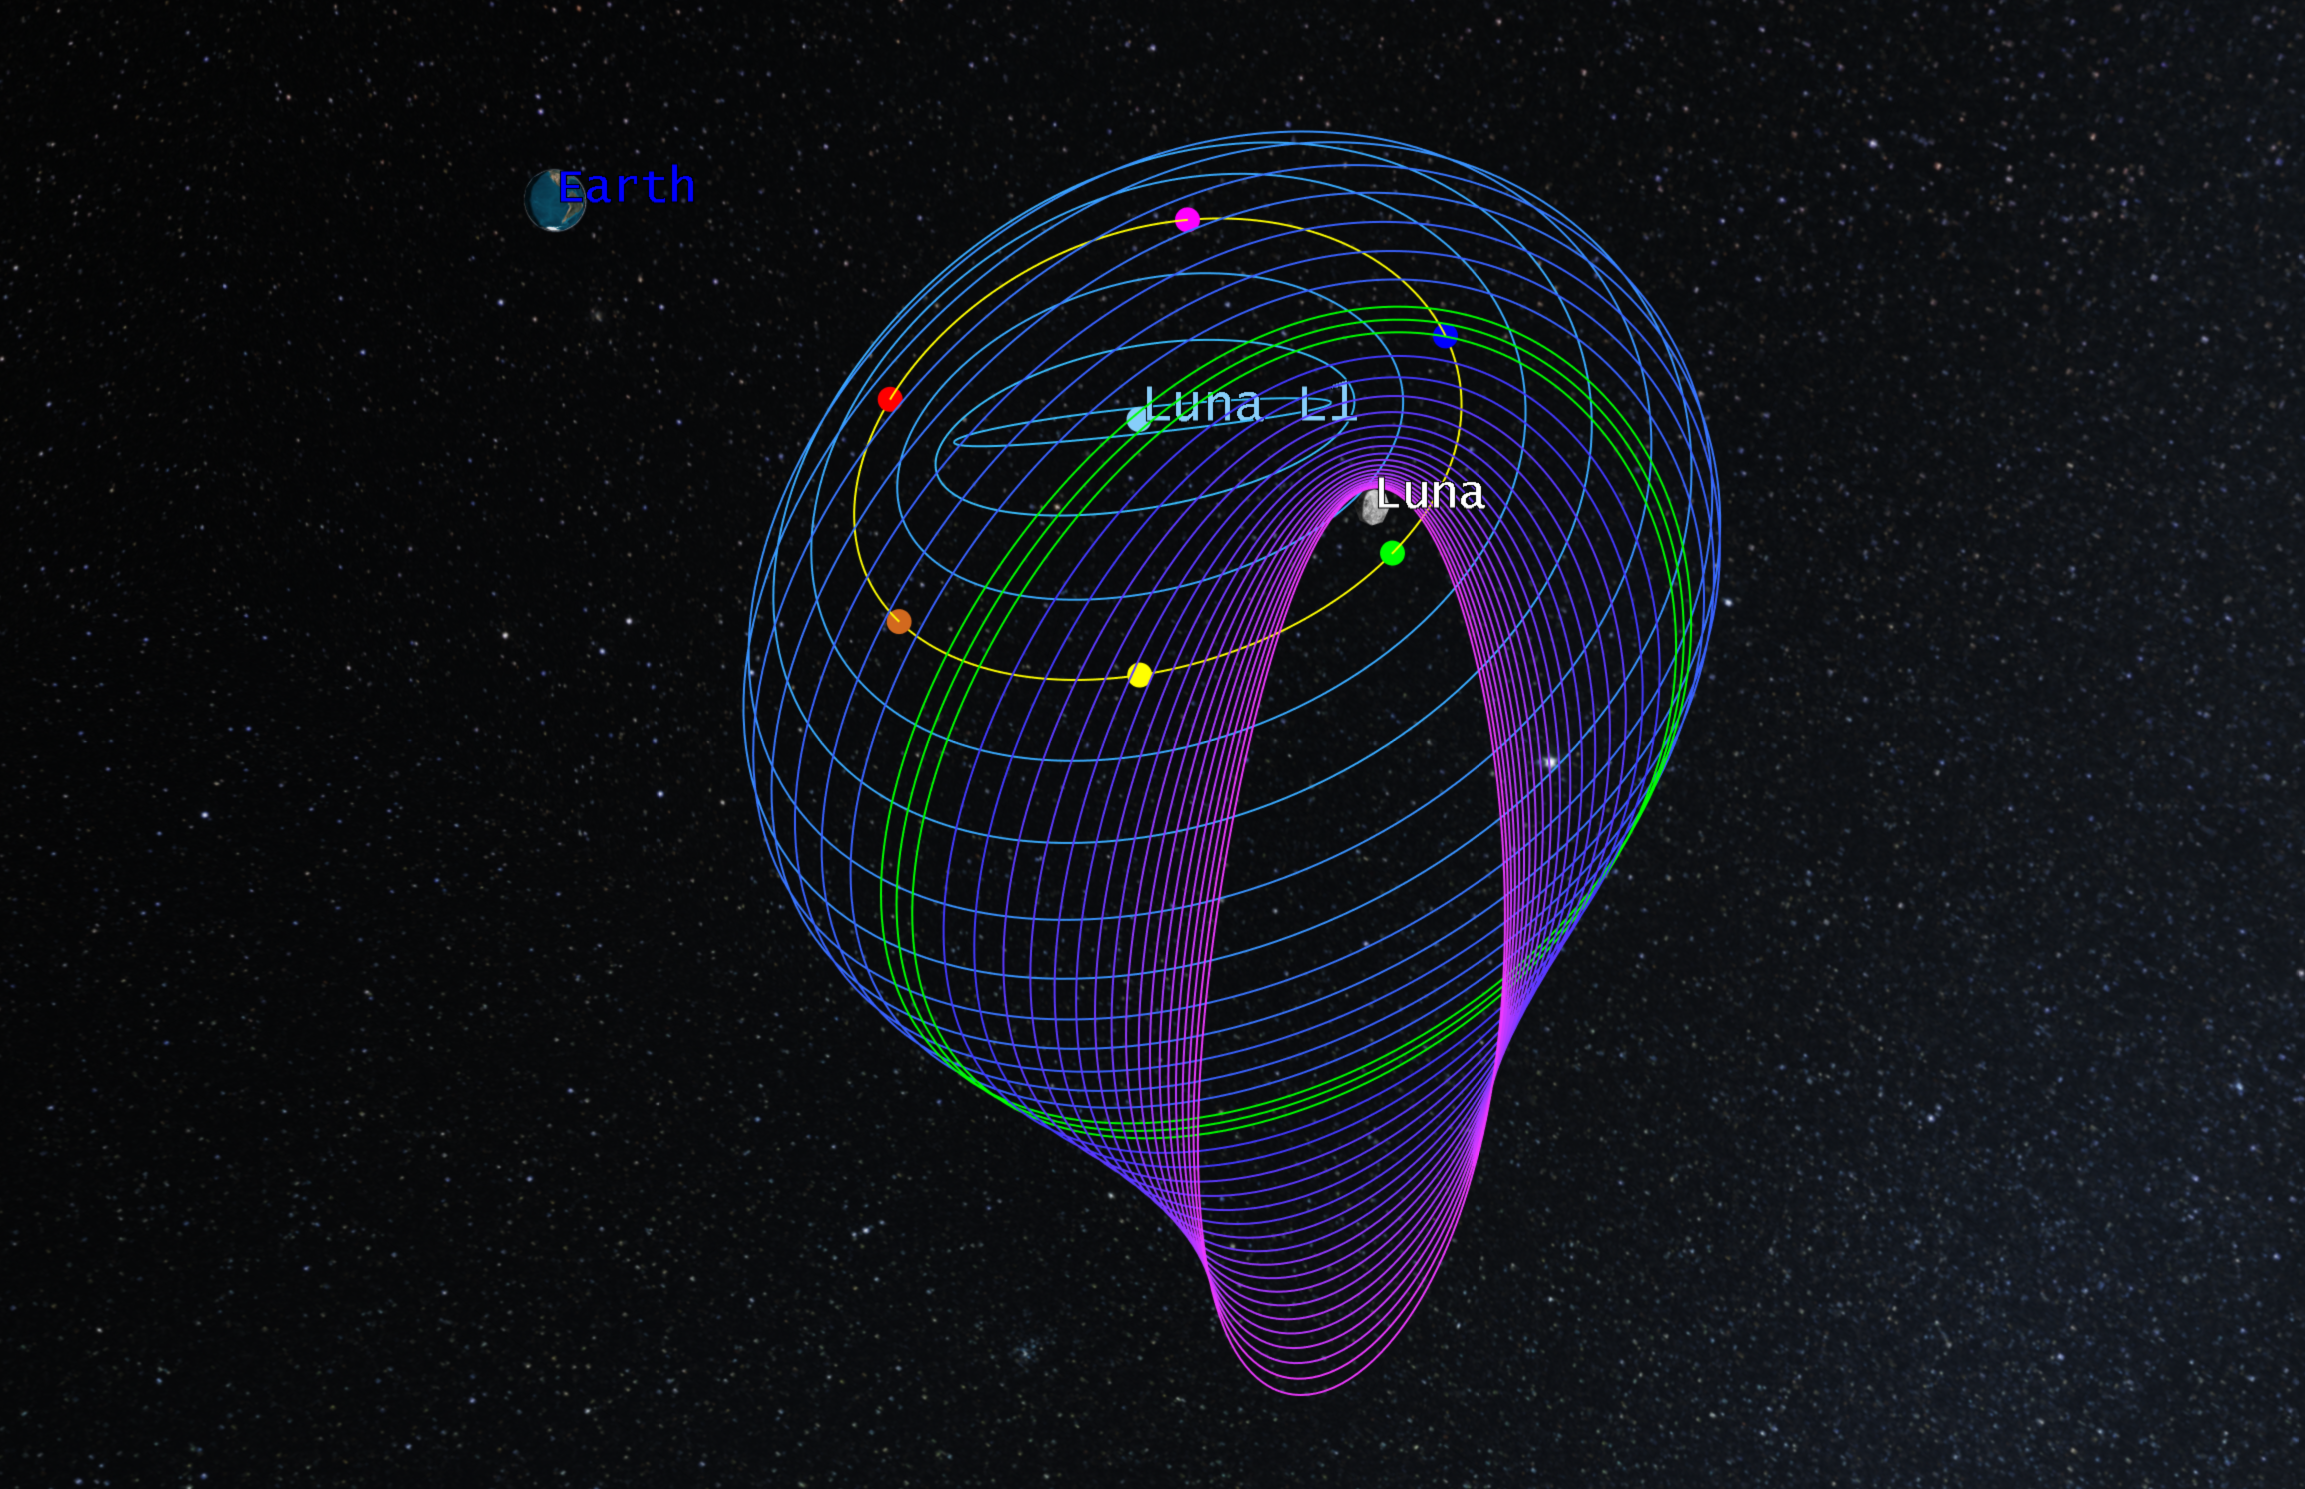Select the white Luna label
Image resolution: width=2305 pixels, height=1489 pixels.
pos(1429,493)
